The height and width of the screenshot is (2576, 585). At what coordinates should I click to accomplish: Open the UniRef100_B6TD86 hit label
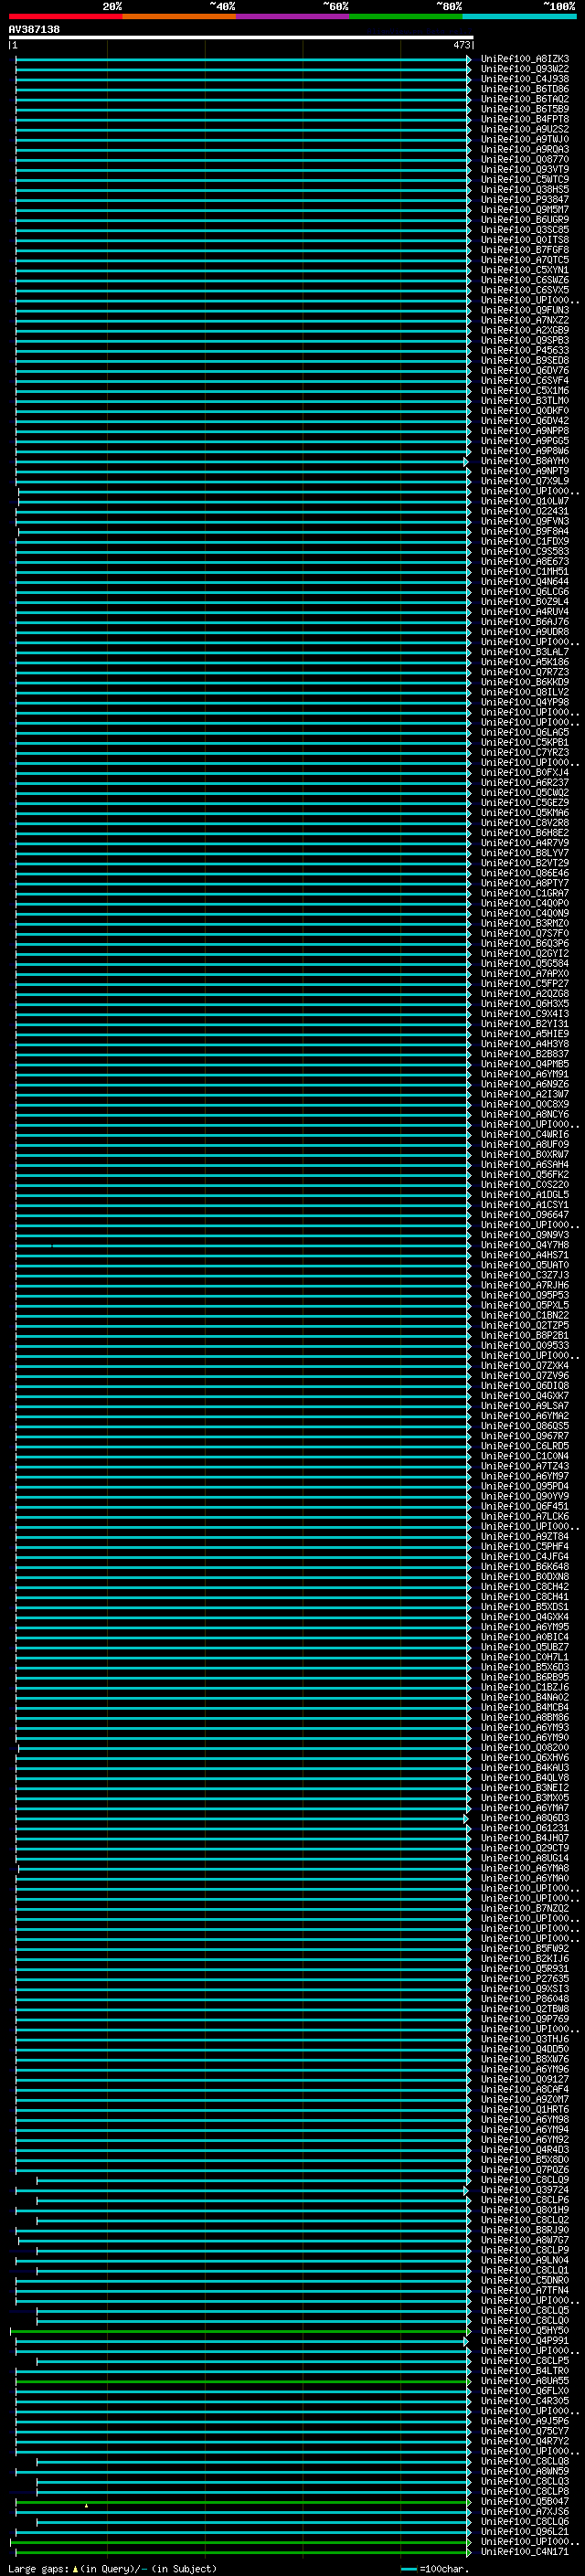525,89
